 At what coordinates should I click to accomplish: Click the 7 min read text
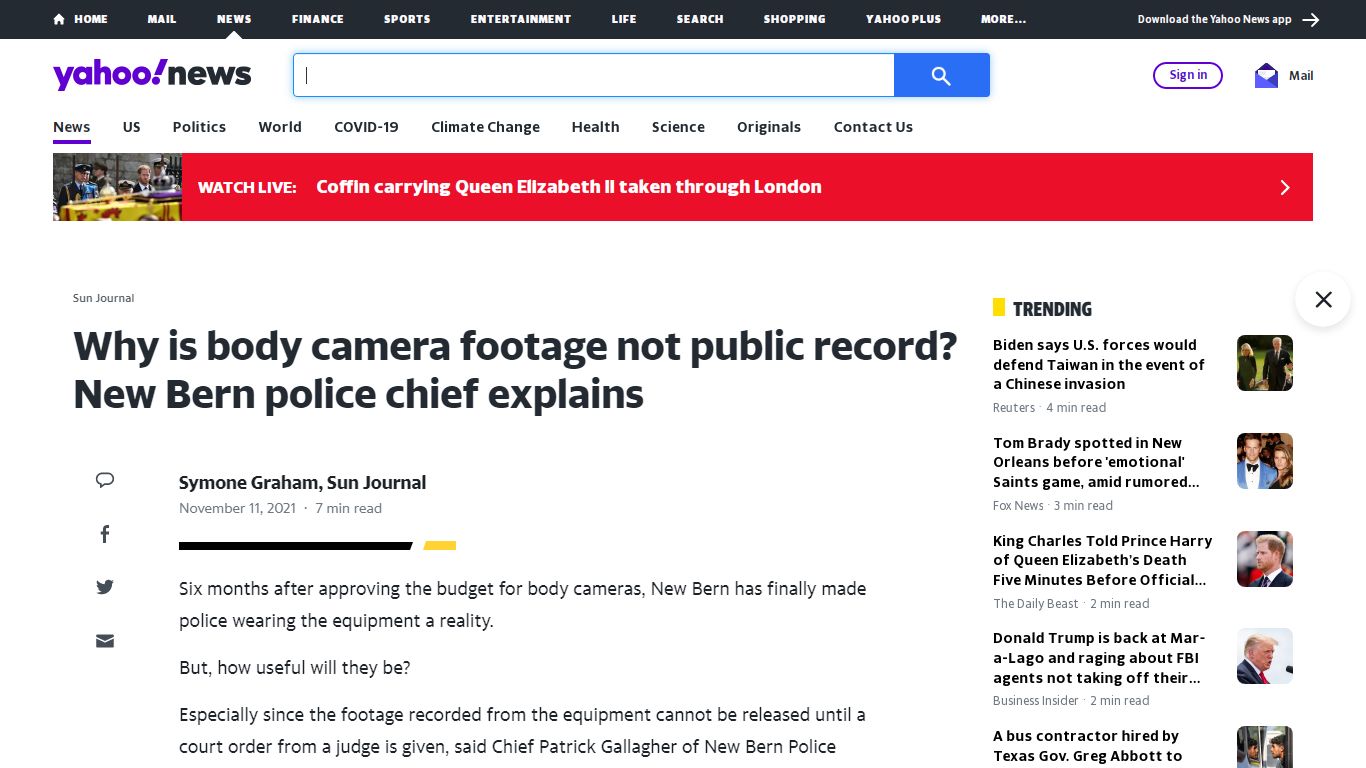(348, 508)
